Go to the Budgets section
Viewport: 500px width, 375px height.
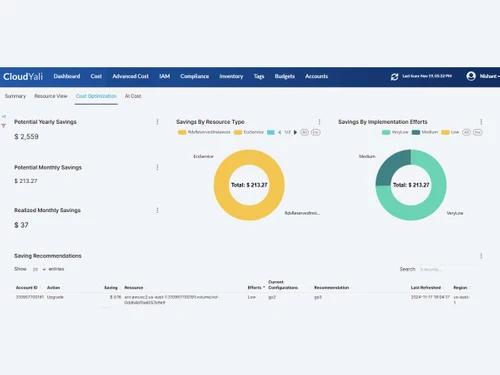point(285,76)
